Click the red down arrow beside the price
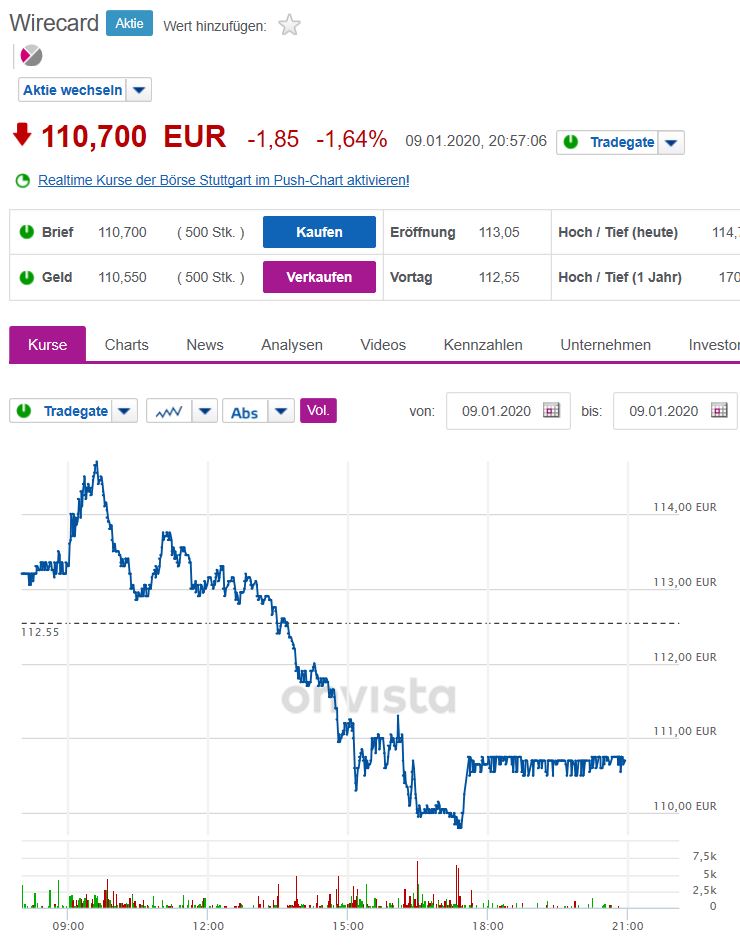 coord(21,136)
